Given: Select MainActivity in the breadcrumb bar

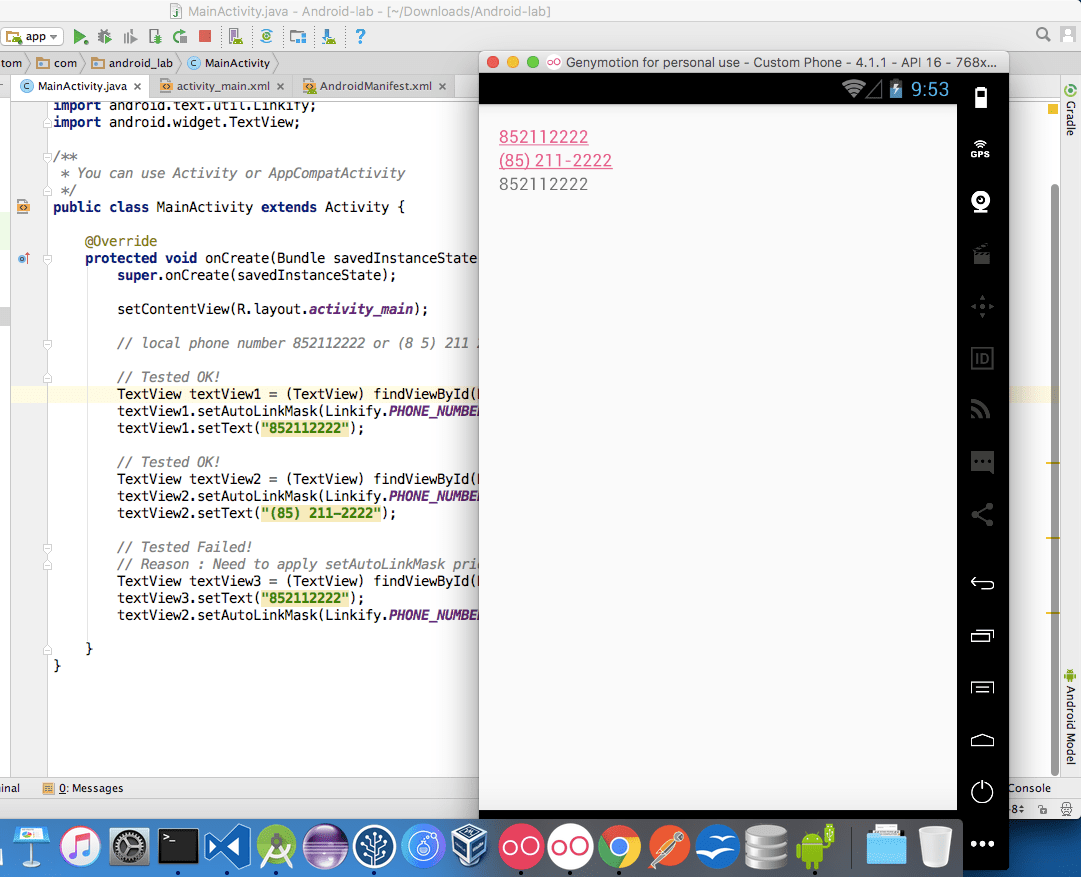Looking at the screenshot, I should pyautogui.click(x=230, y=63).
